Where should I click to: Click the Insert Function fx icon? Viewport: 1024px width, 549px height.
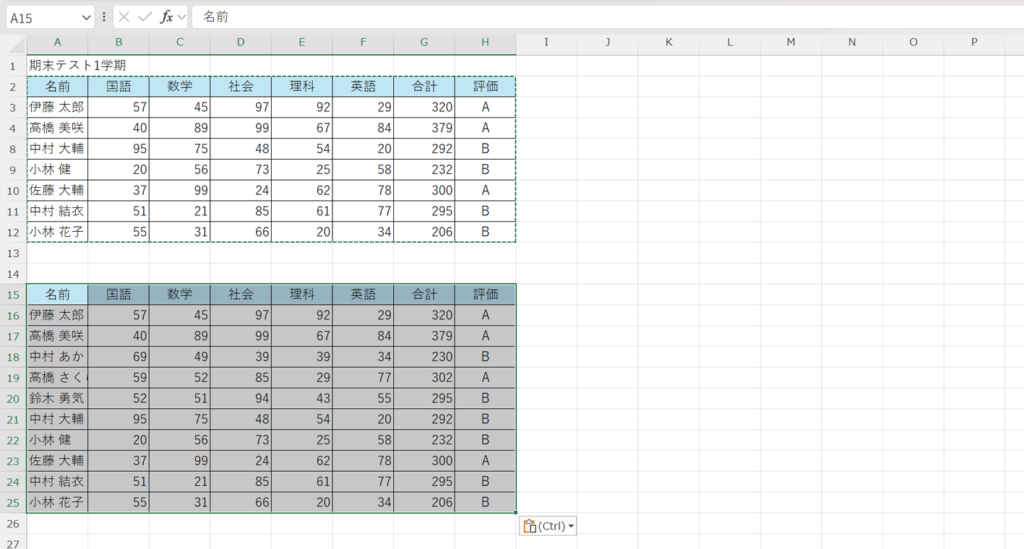[x=166, y=17]
